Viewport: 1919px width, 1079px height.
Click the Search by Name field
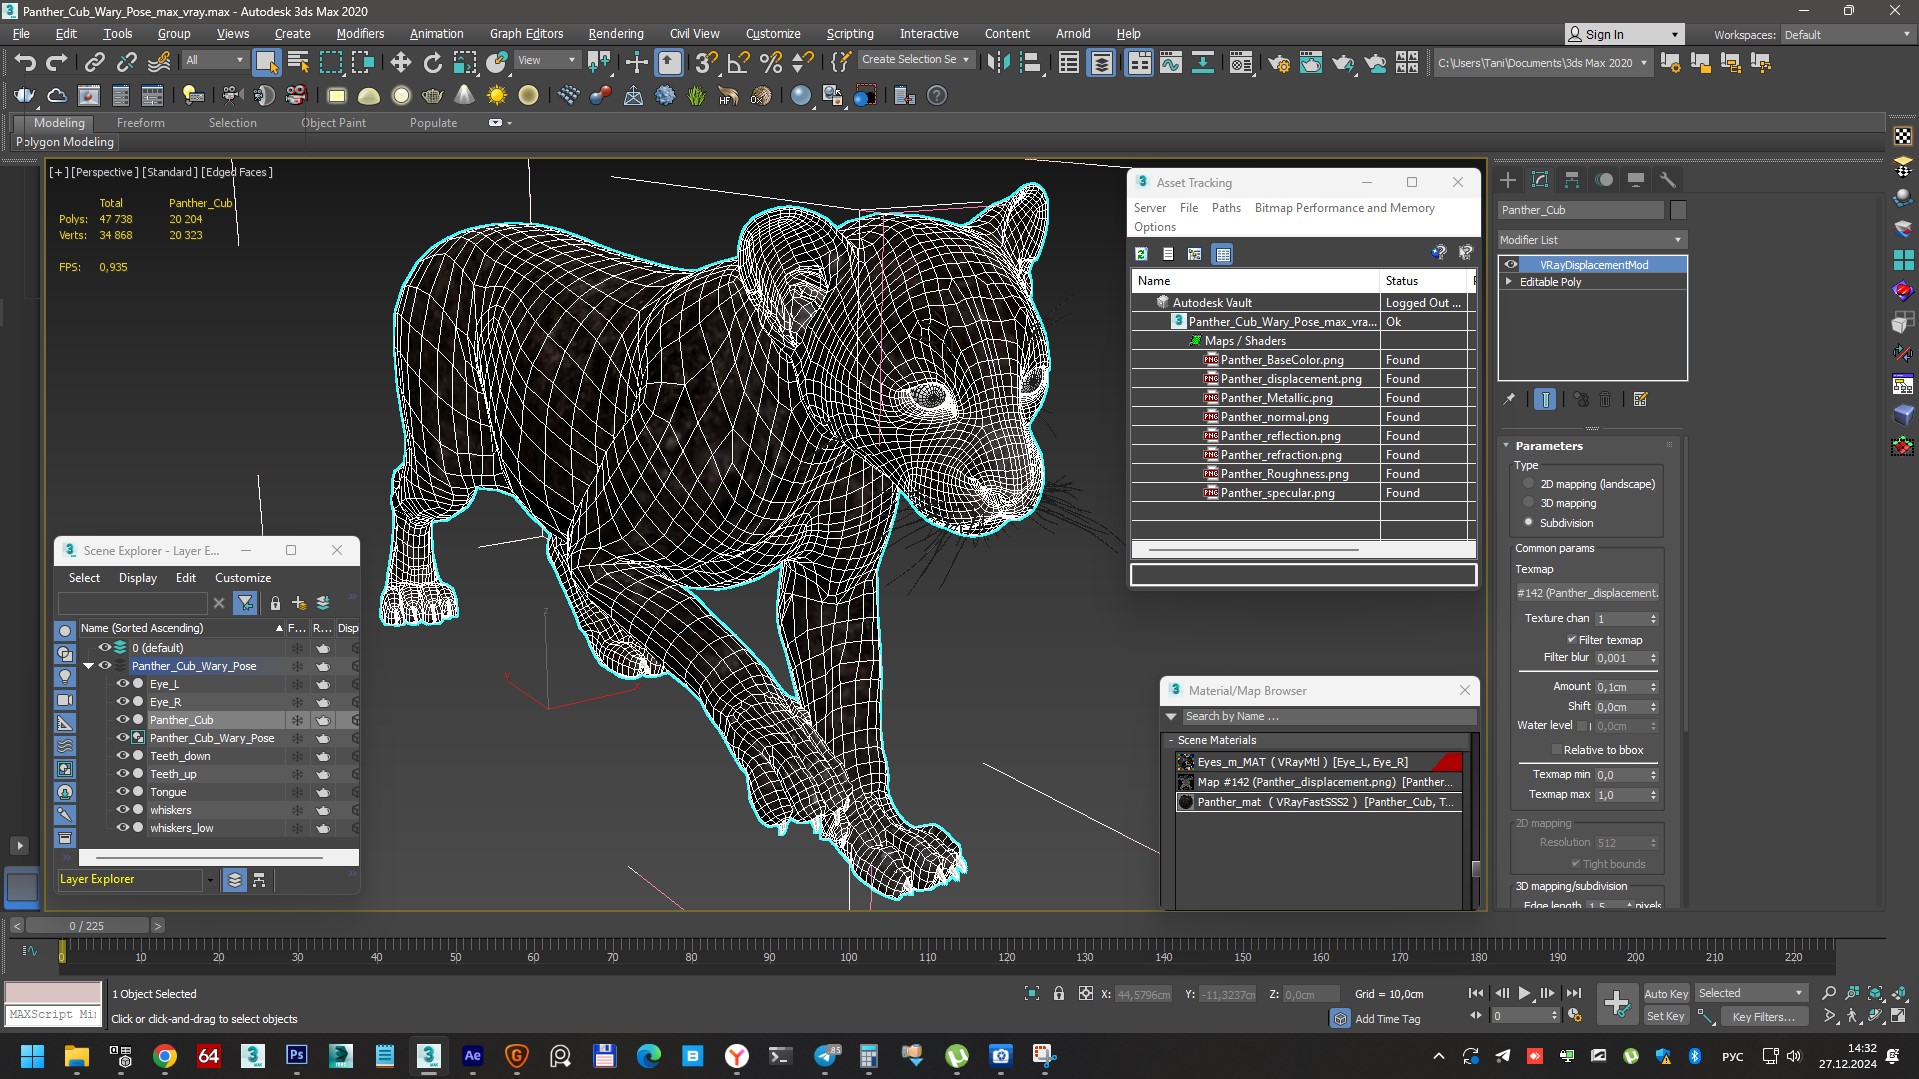tap(1328, 717)
